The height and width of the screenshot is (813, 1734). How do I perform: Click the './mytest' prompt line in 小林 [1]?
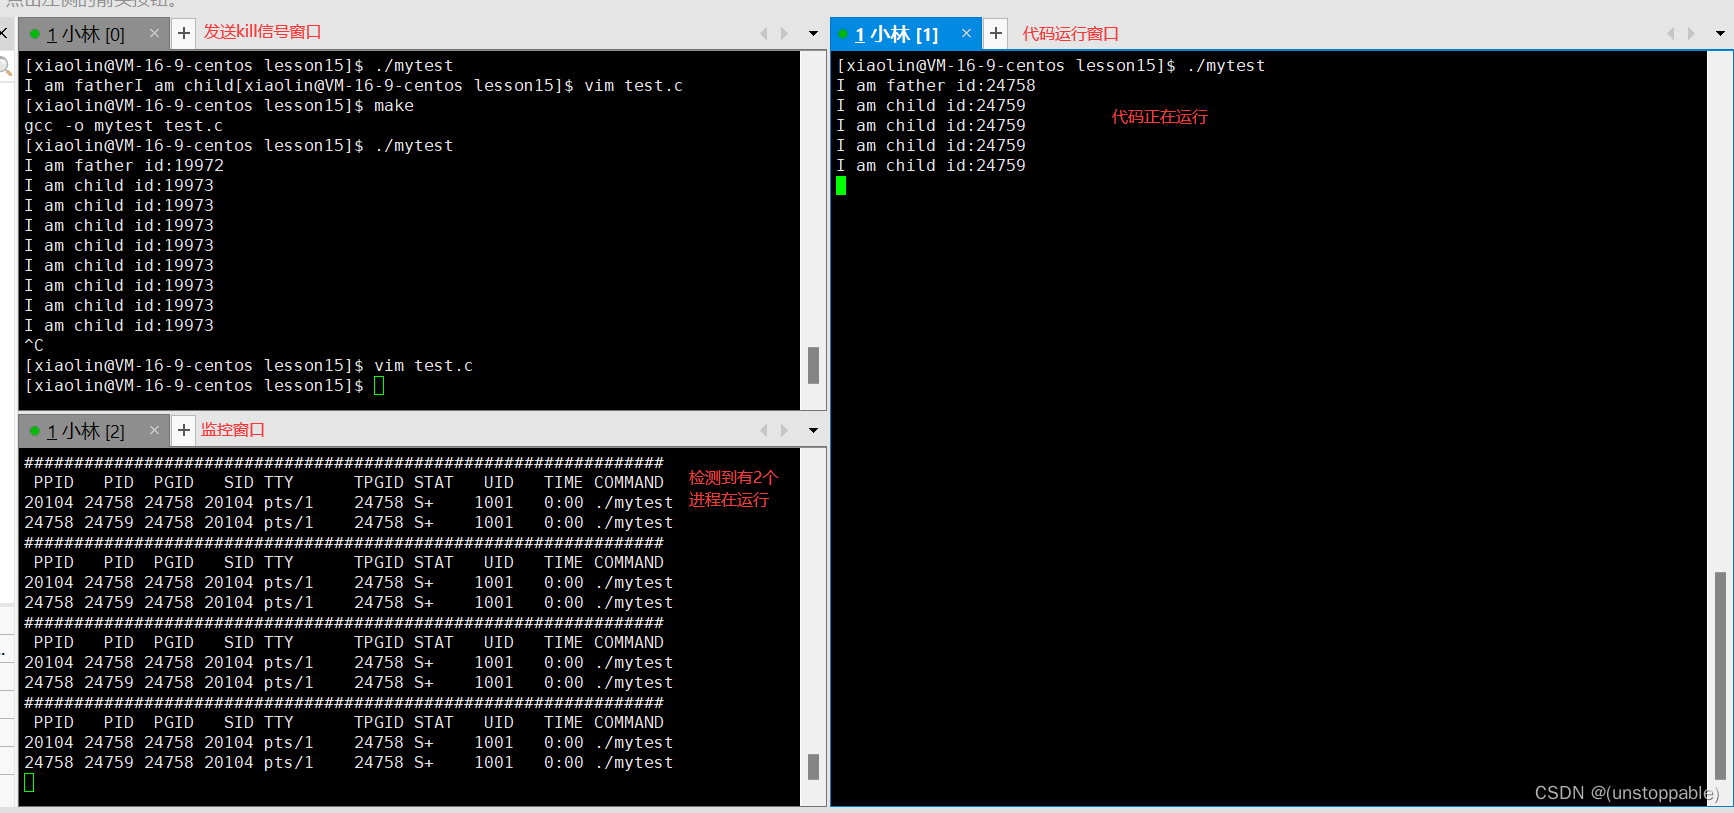click(x=1051, y=66)
